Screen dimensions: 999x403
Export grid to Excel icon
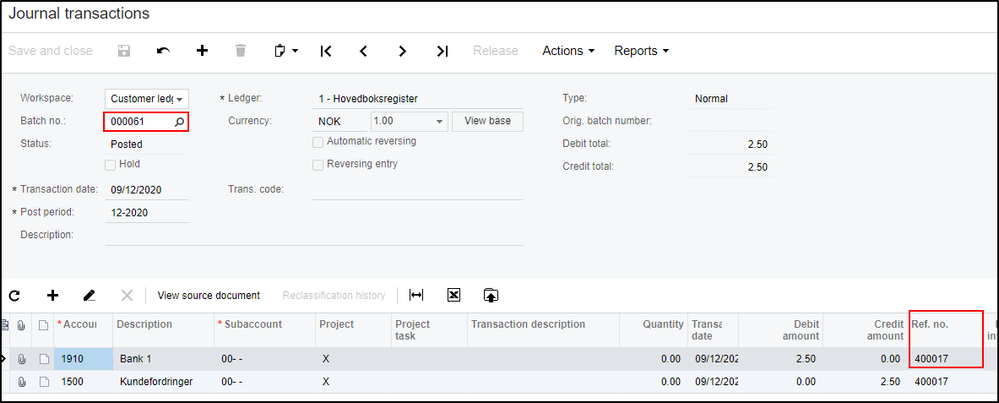pyautogui.click(x=453, y=295)
